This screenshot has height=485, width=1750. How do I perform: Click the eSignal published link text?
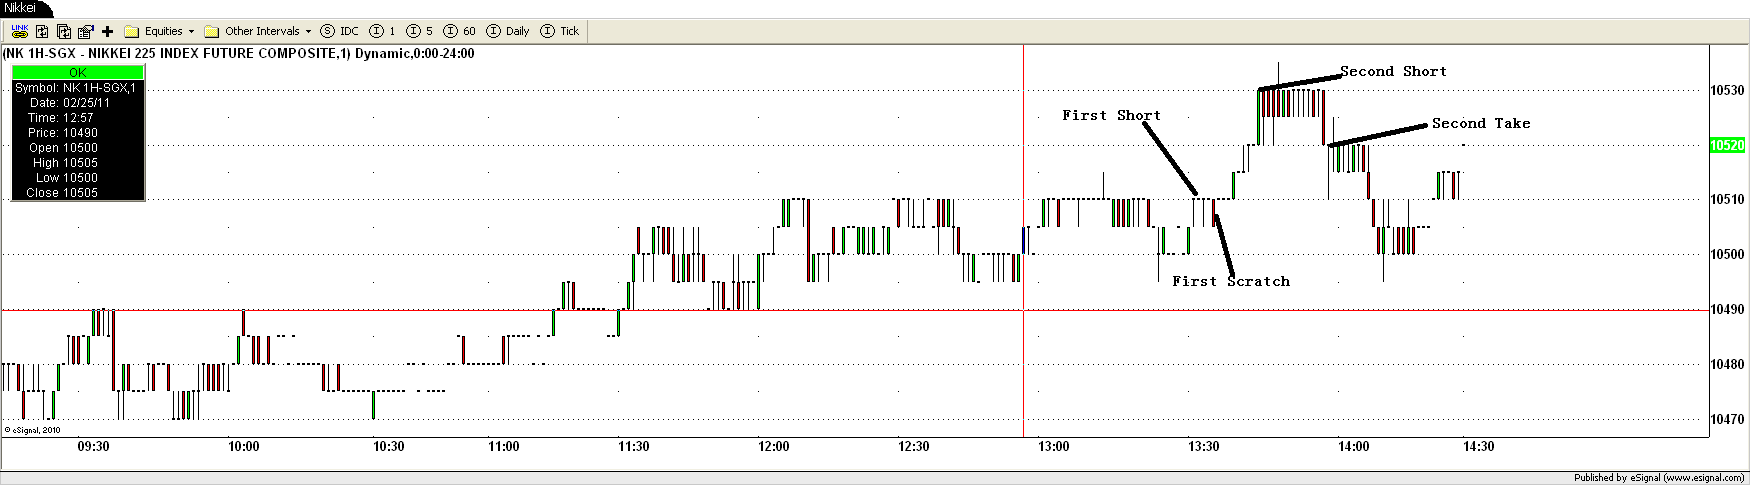coord(1659,478)
